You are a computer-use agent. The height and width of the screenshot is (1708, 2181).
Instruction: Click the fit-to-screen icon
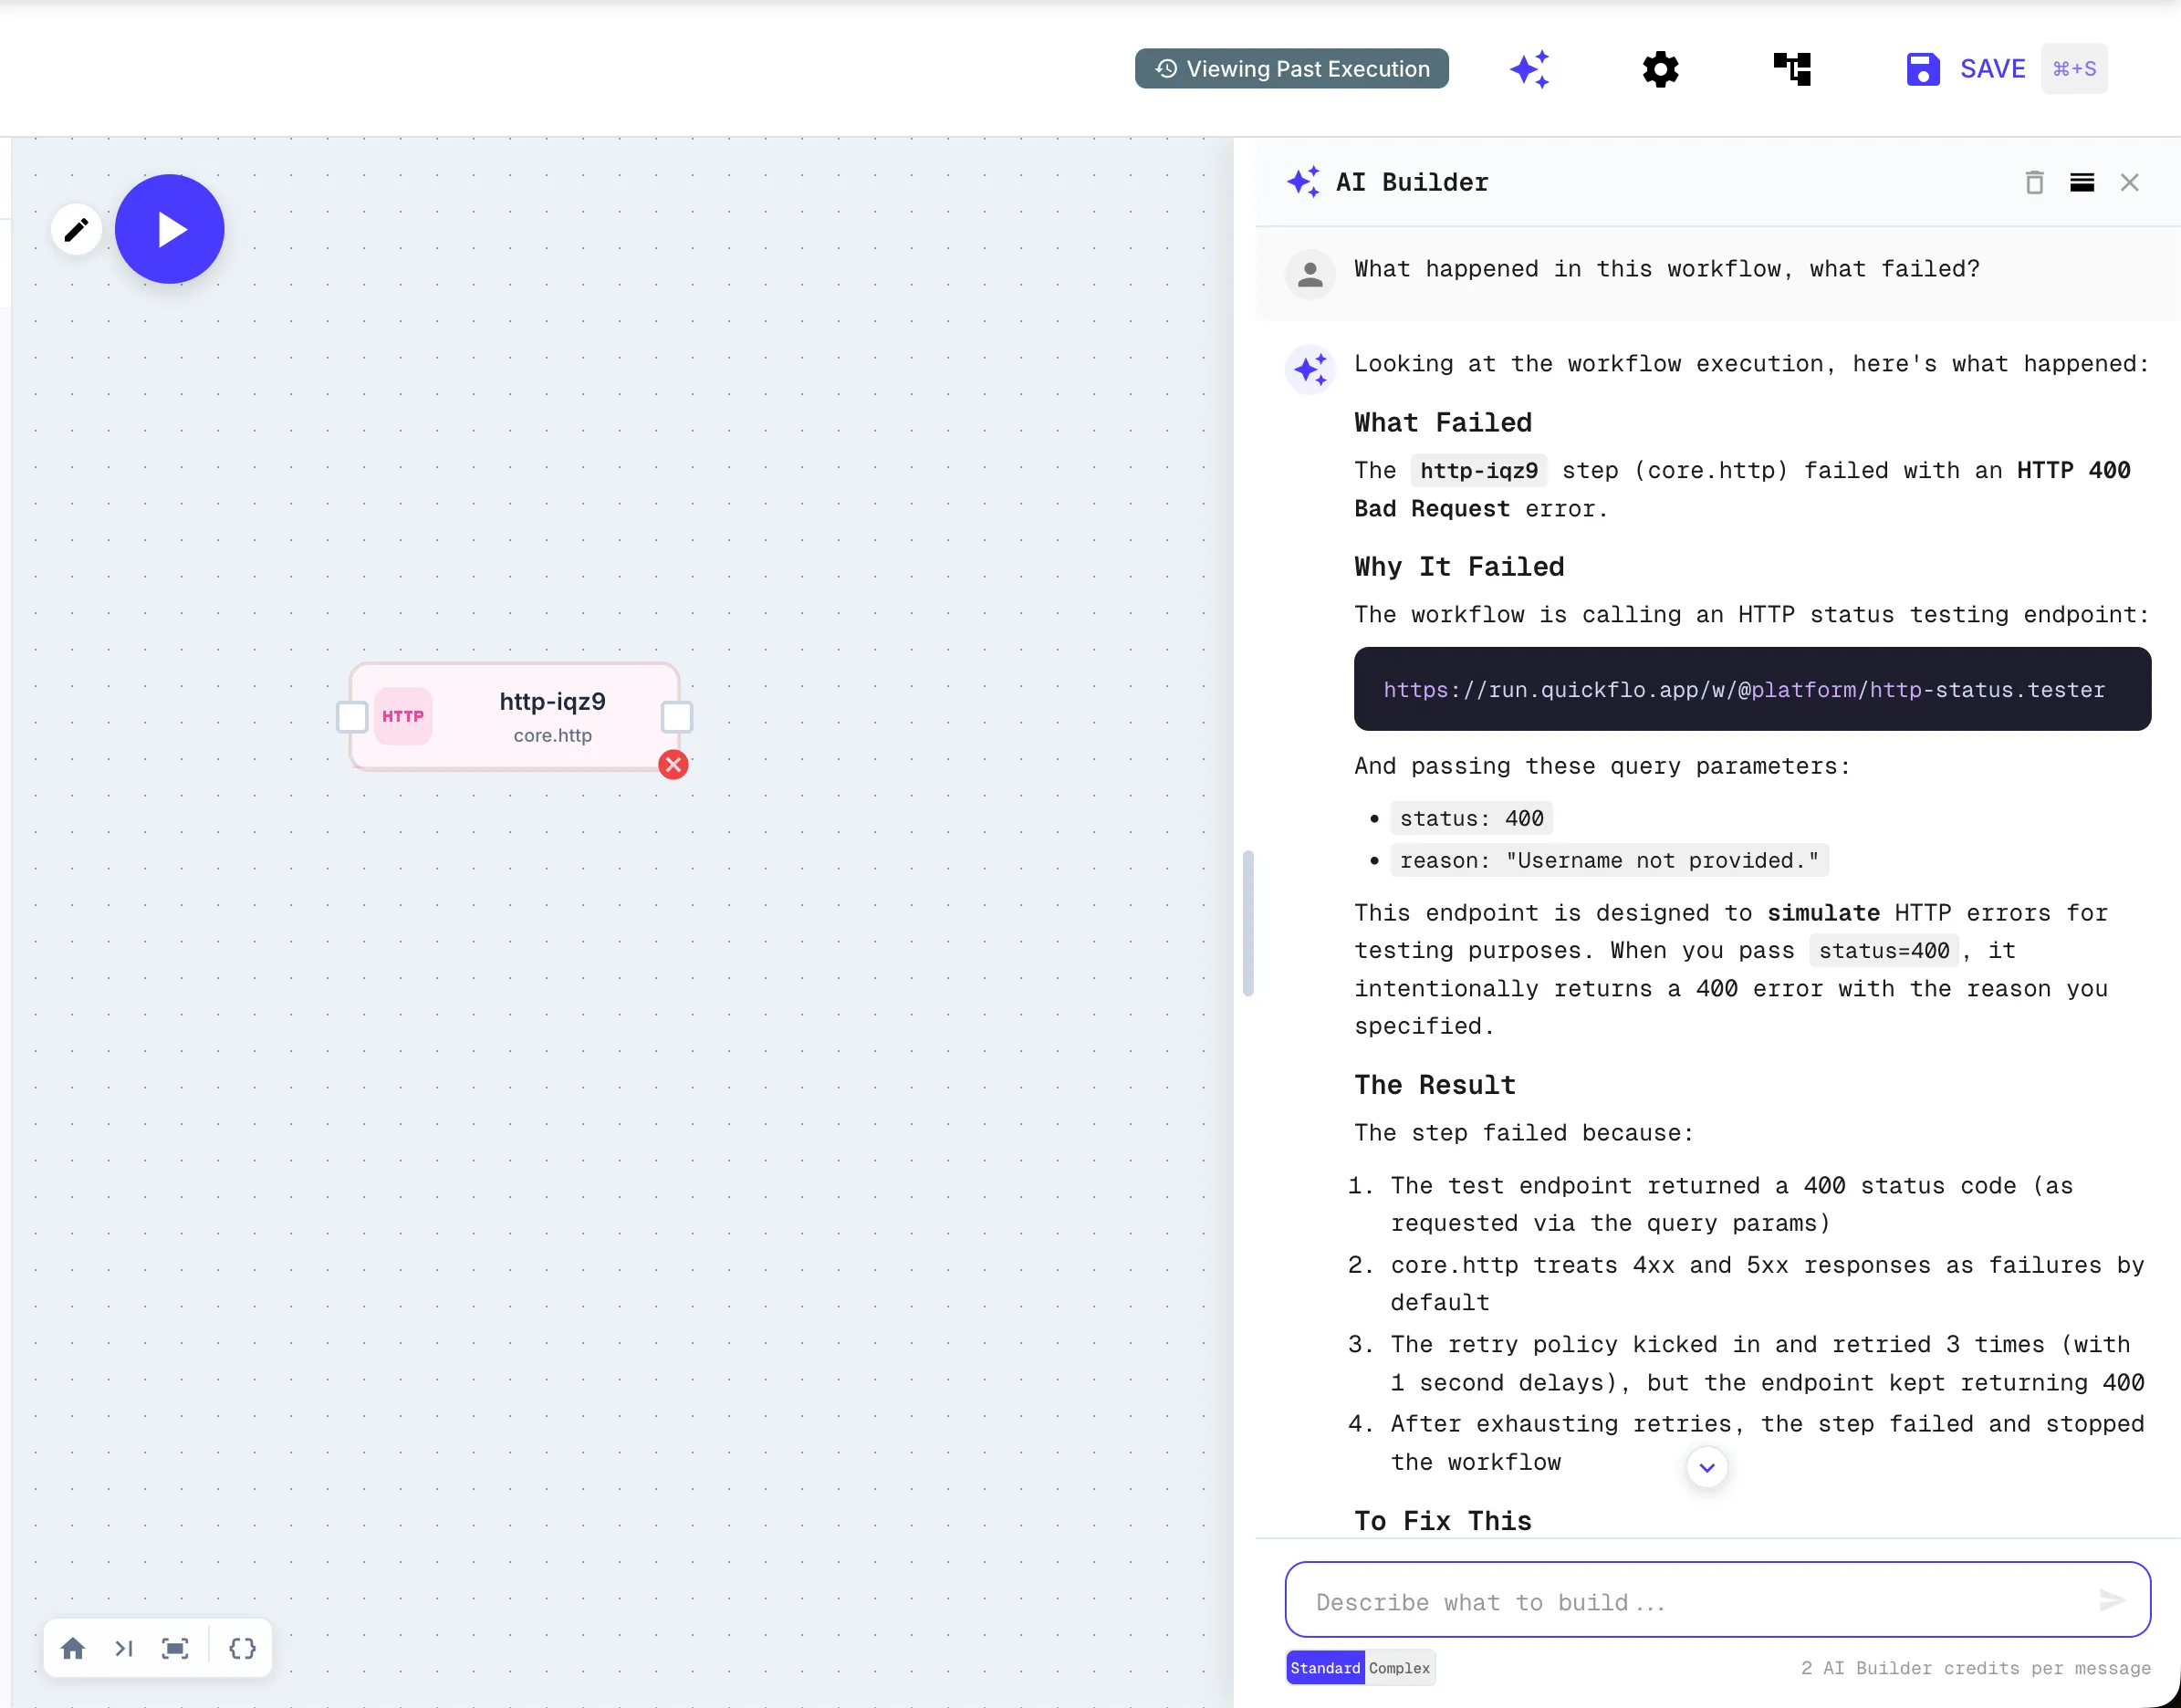175,1648
